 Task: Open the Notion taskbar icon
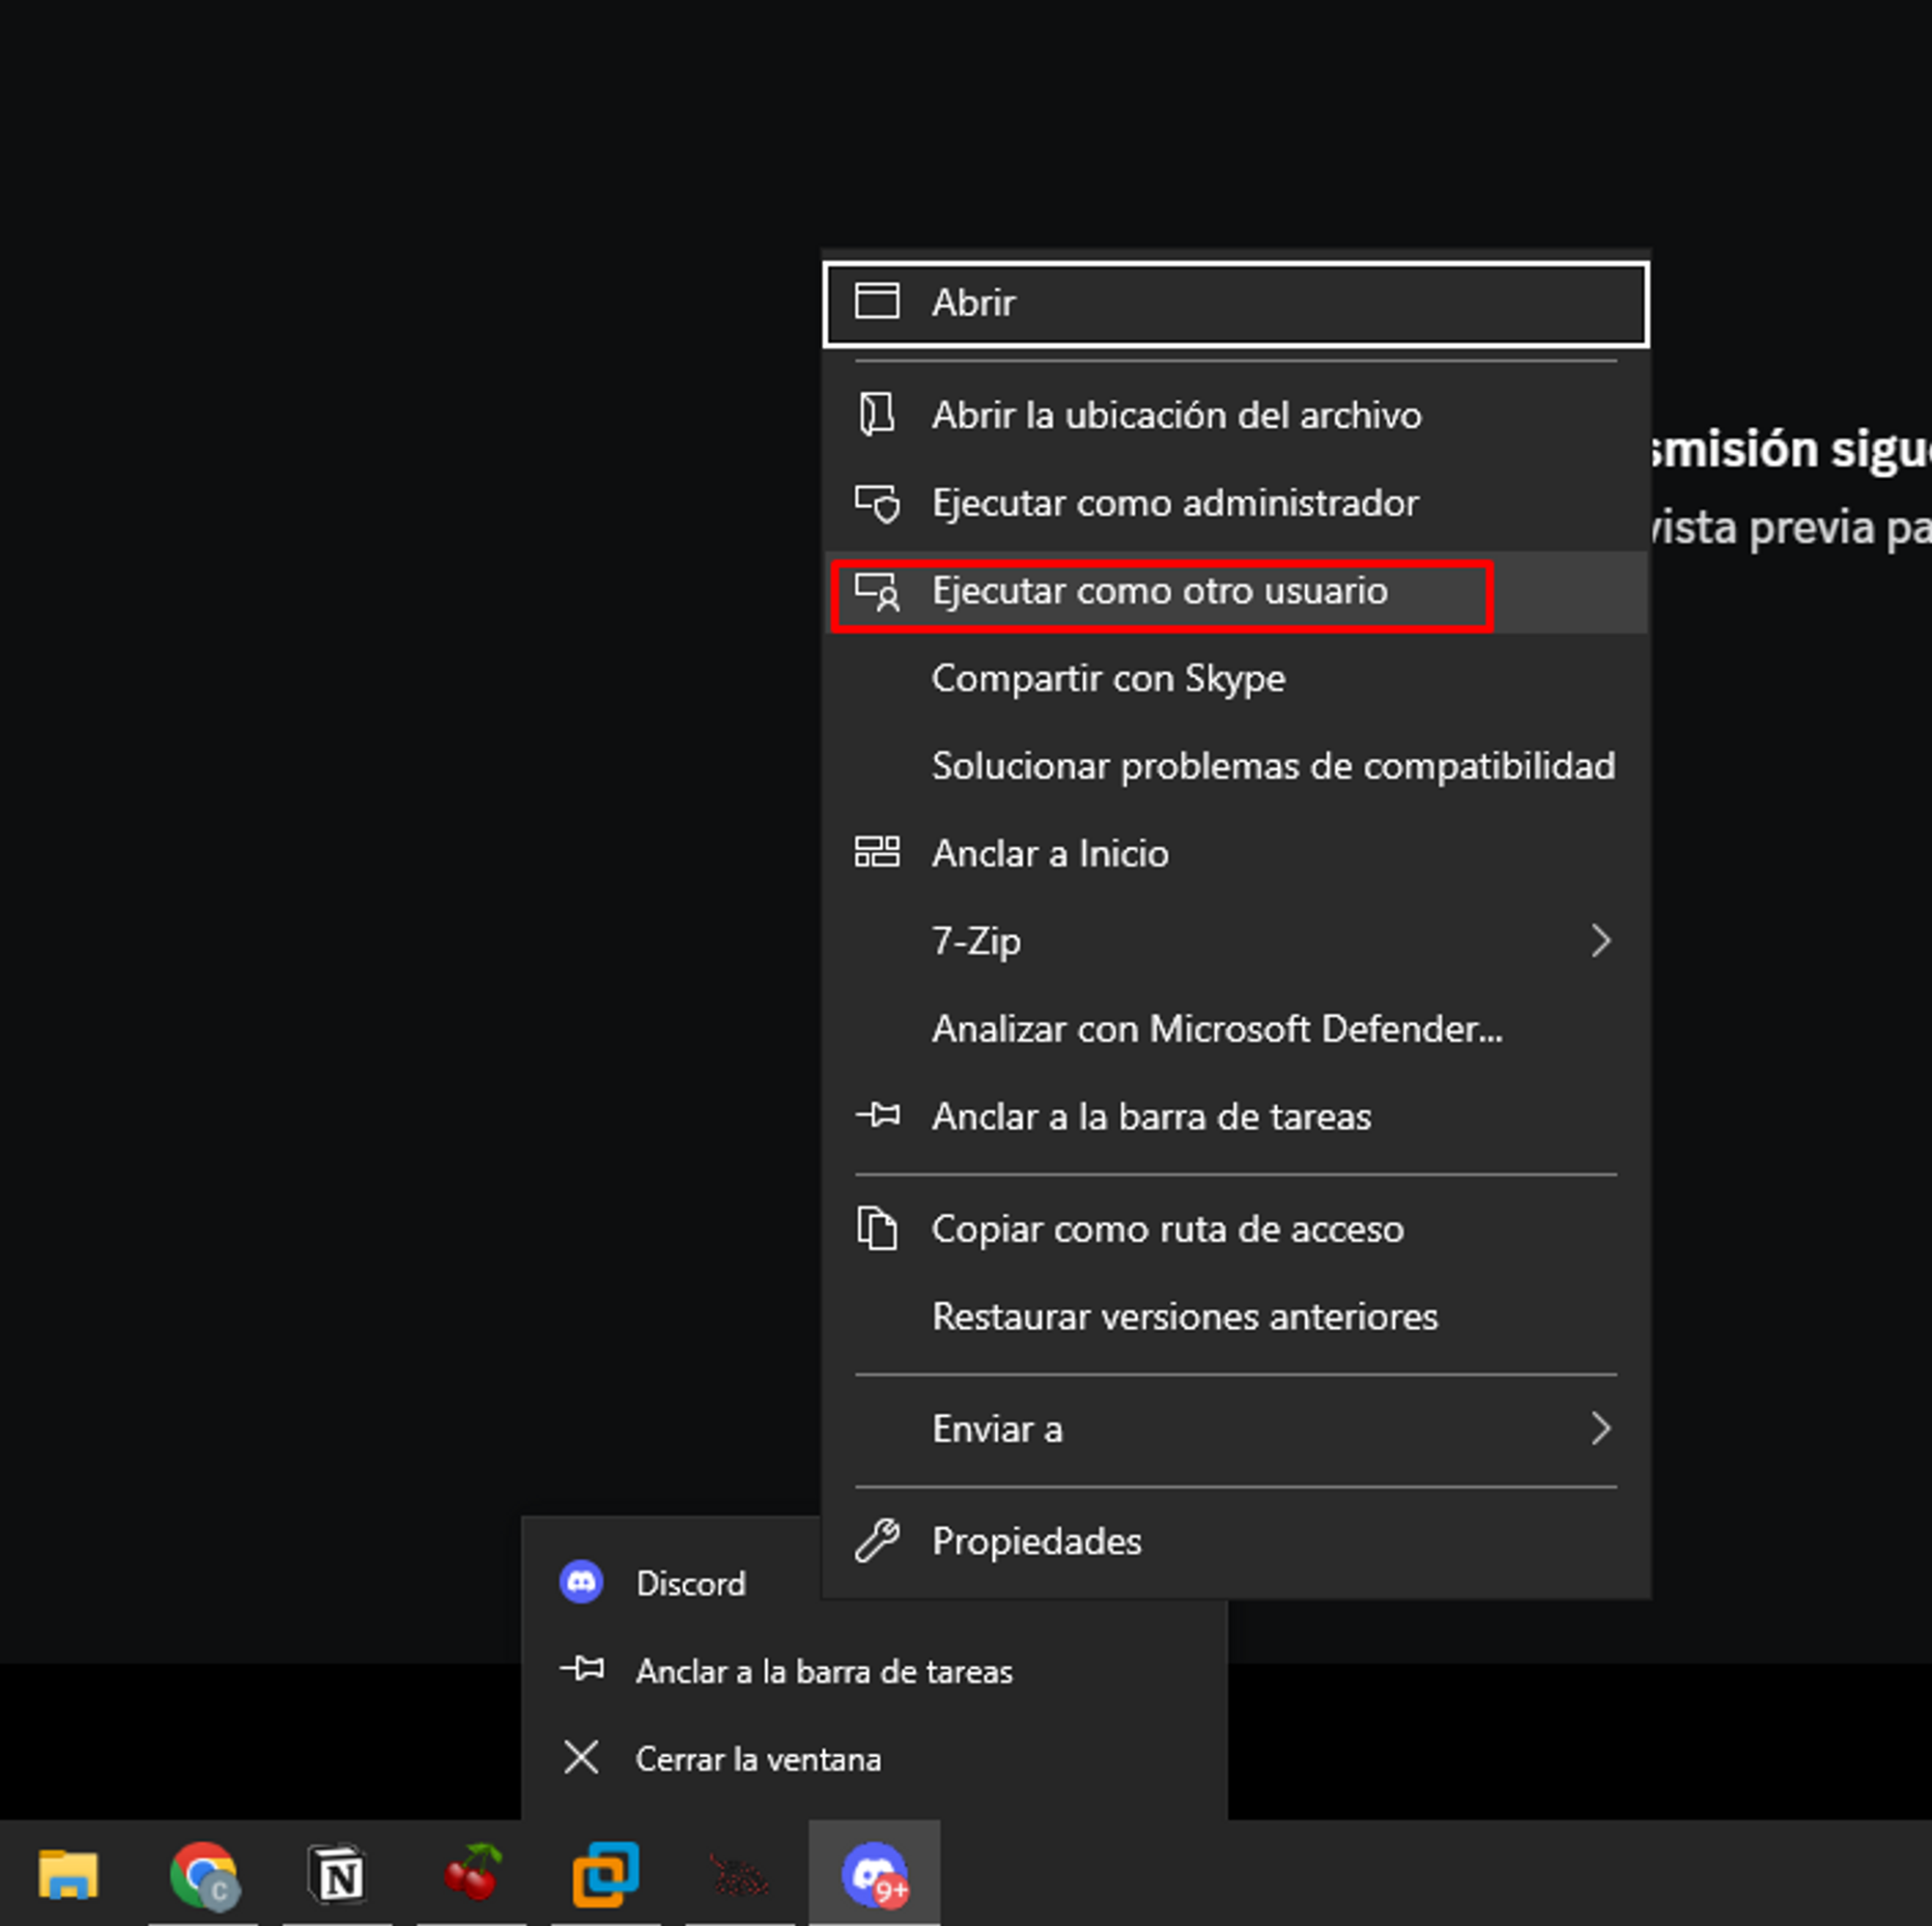pos(338,1872)
